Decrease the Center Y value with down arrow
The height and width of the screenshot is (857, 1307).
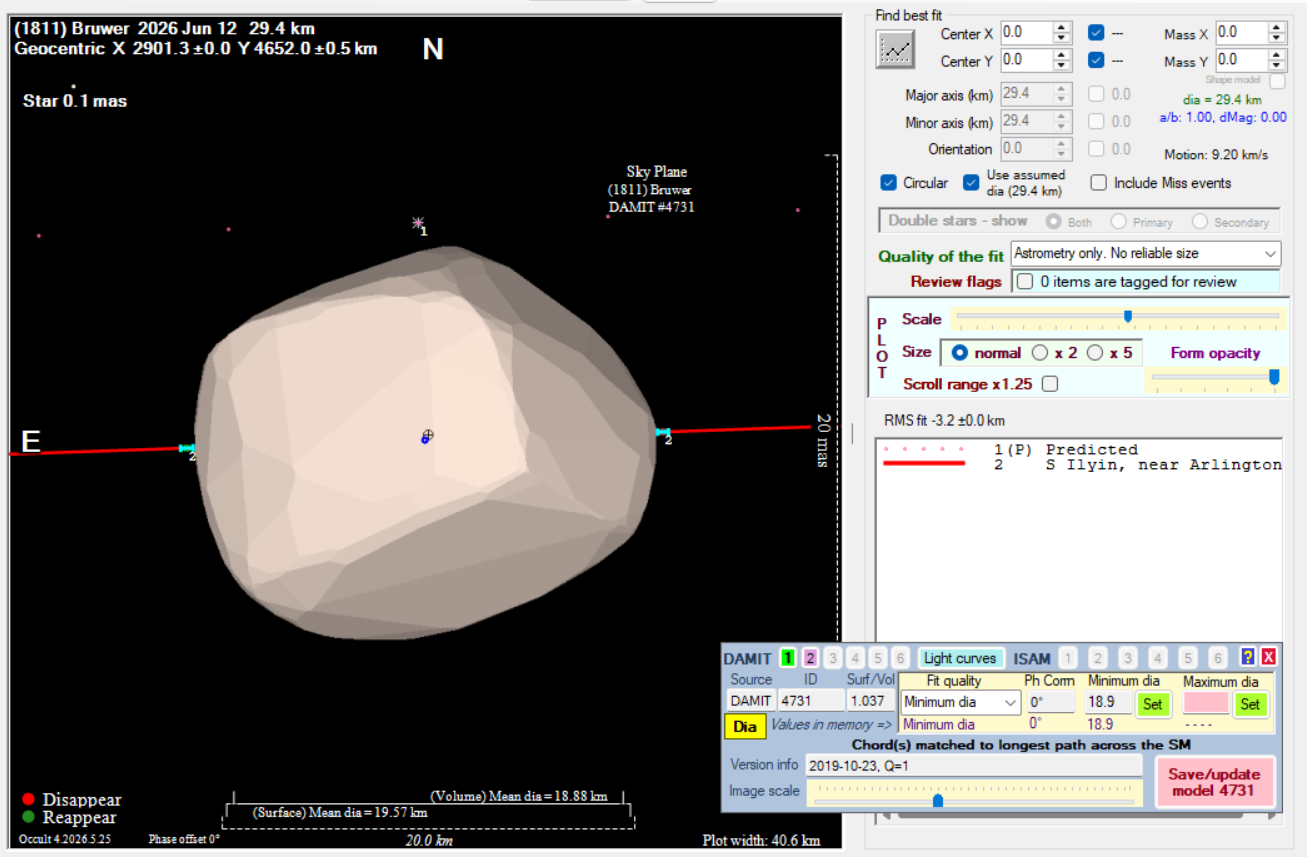[1062, 66]
